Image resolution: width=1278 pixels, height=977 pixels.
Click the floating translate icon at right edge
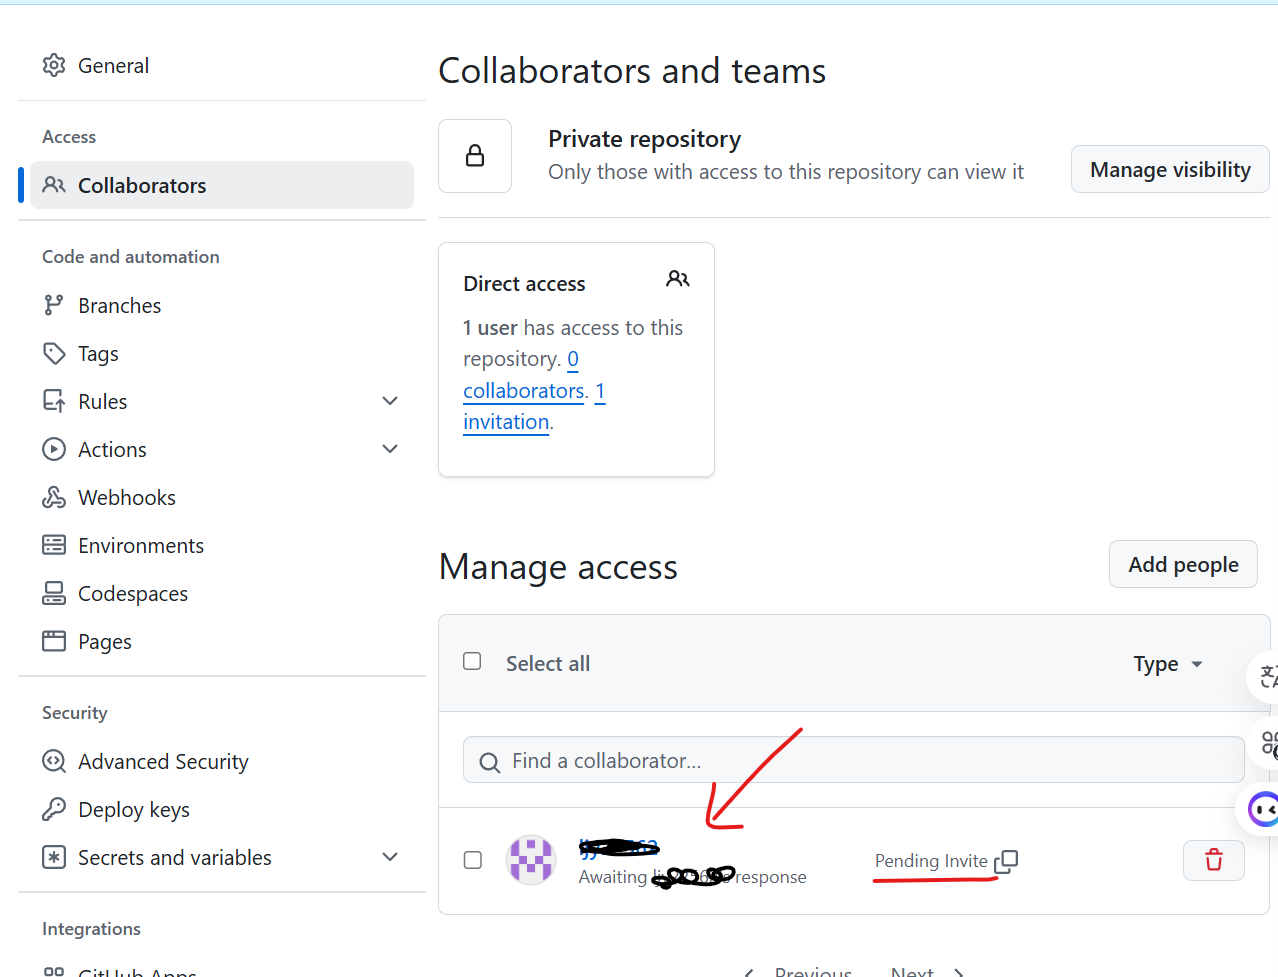pyautogui.click(x=1267, y=677)
